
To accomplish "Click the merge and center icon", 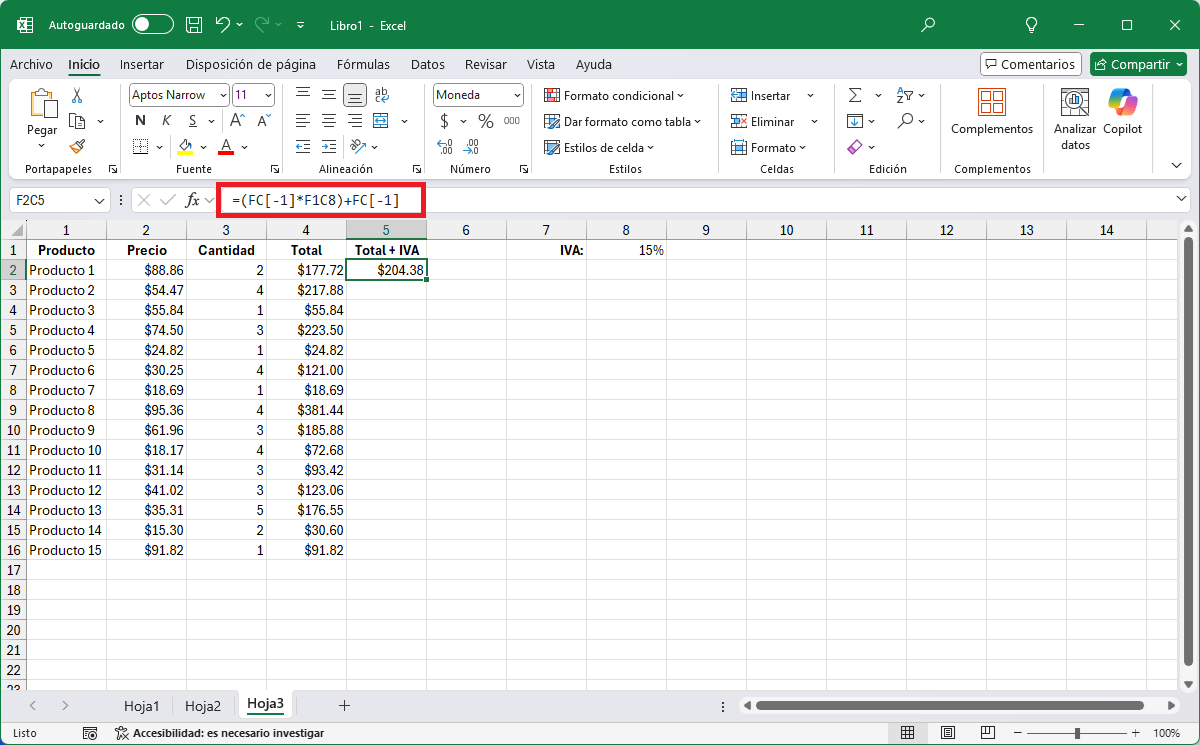I will 380,121.
